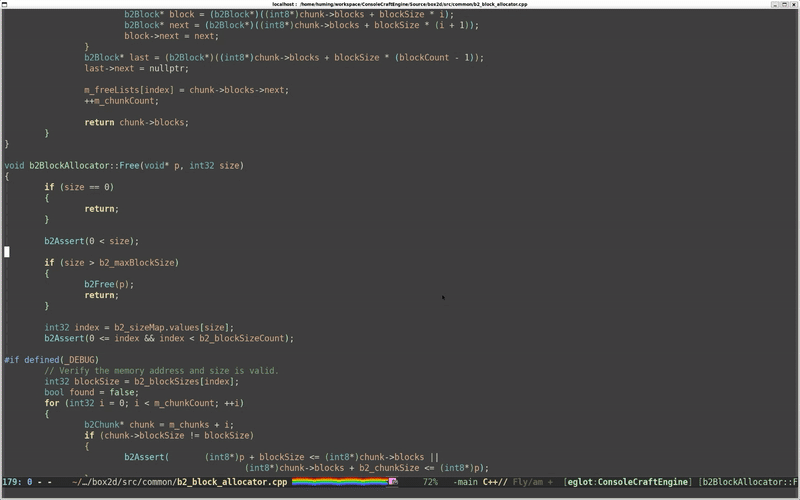The width and height of the screenshot is (800, 500).
Task: Click the line 'b2Assert(0 < size);'
Action: coord(91,241)
